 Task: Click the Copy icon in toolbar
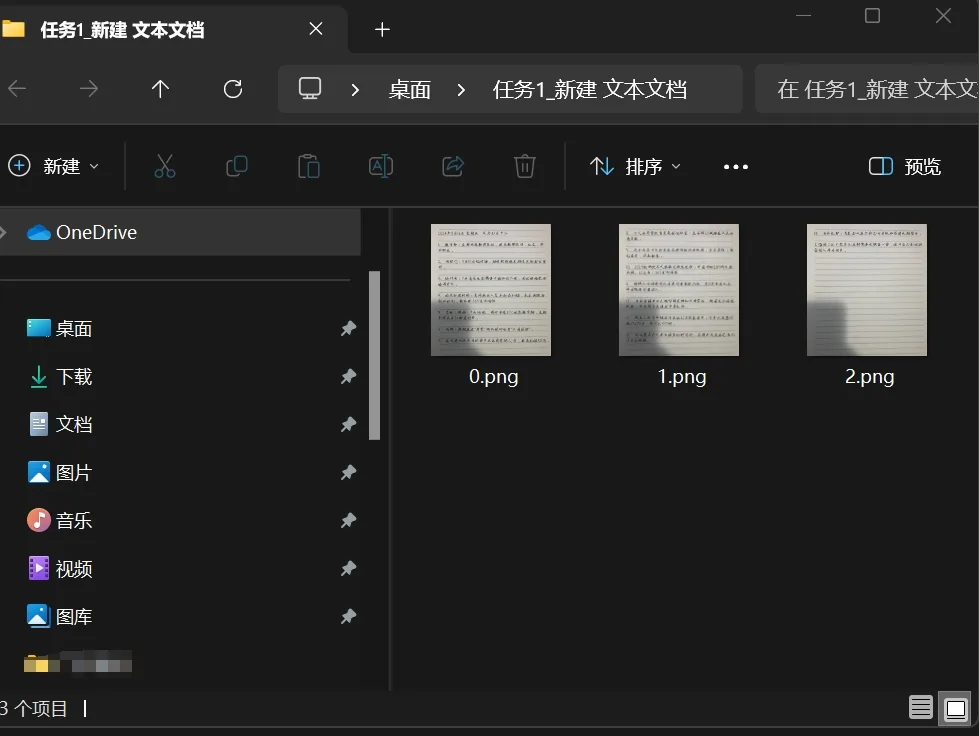tap(237, 167)
